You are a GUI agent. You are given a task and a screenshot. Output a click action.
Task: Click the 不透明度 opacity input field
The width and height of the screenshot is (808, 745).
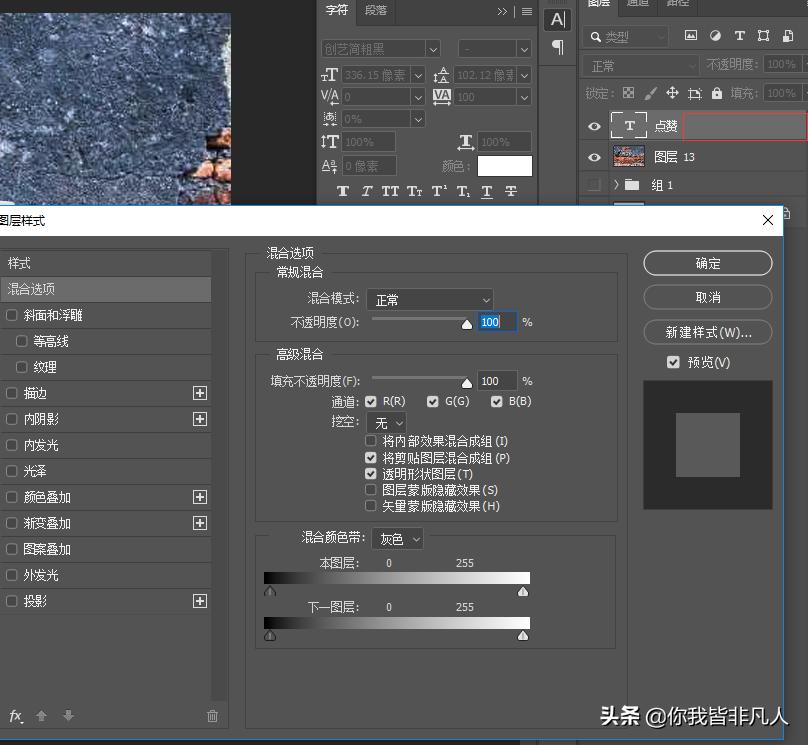pos(496,321)
